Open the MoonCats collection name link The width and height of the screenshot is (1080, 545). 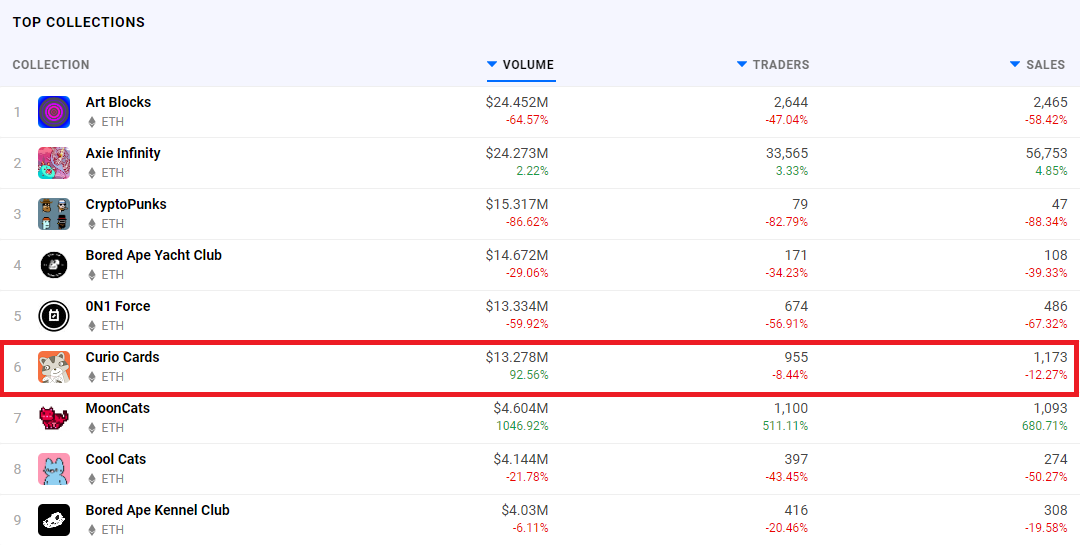click(118, 408)
